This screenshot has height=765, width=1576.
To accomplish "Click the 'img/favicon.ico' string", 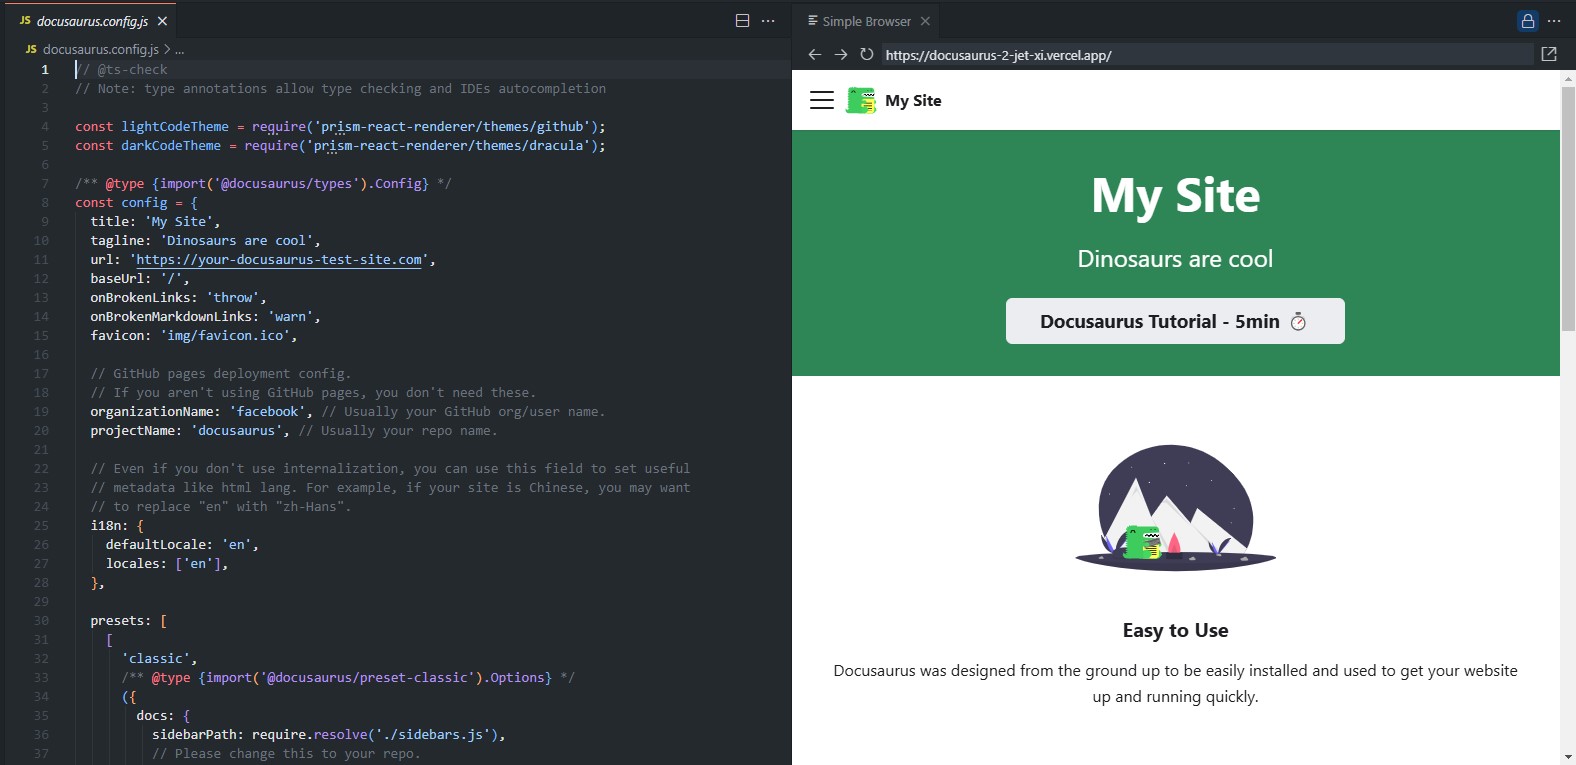I will click(x=225, y=335).
